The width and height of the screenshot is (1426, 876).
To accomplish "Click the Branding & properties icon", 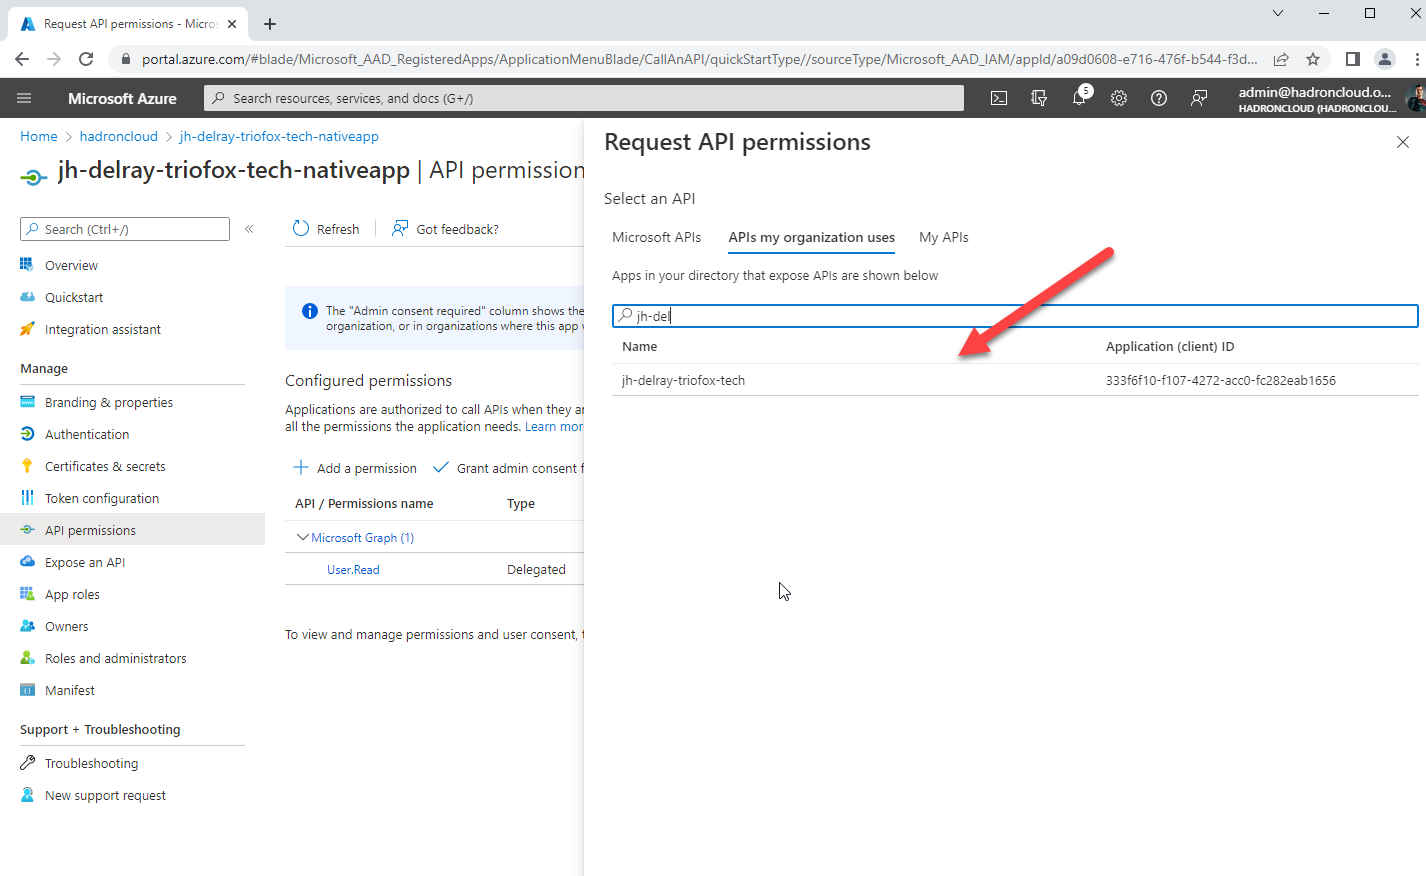I will [27, 402].
